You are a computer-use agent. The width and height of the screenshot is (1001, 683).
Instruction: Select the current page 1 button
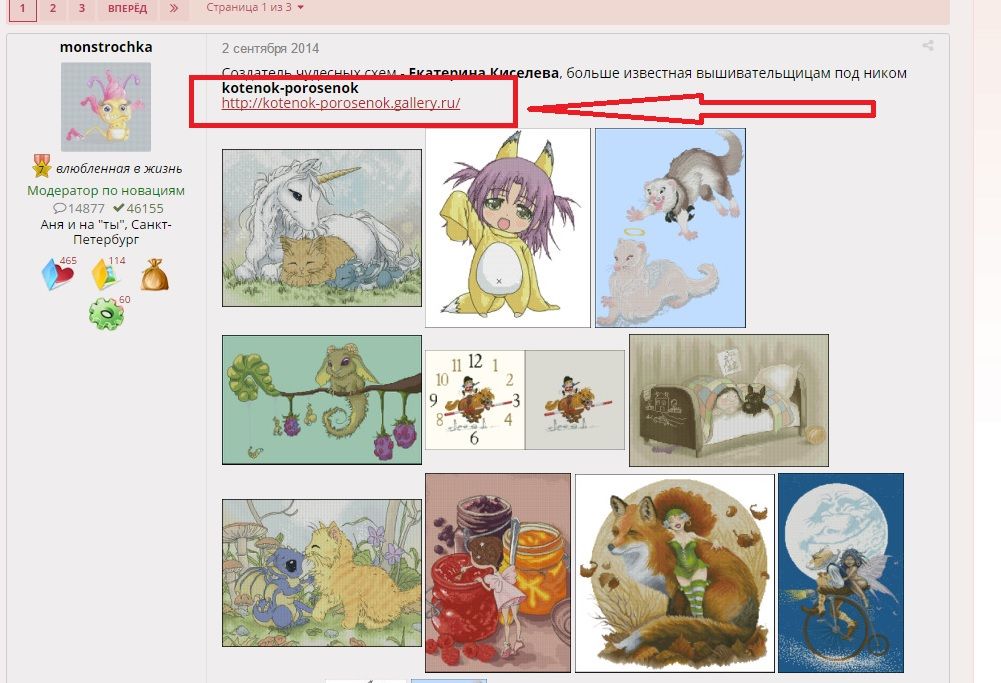coord(22,9)
